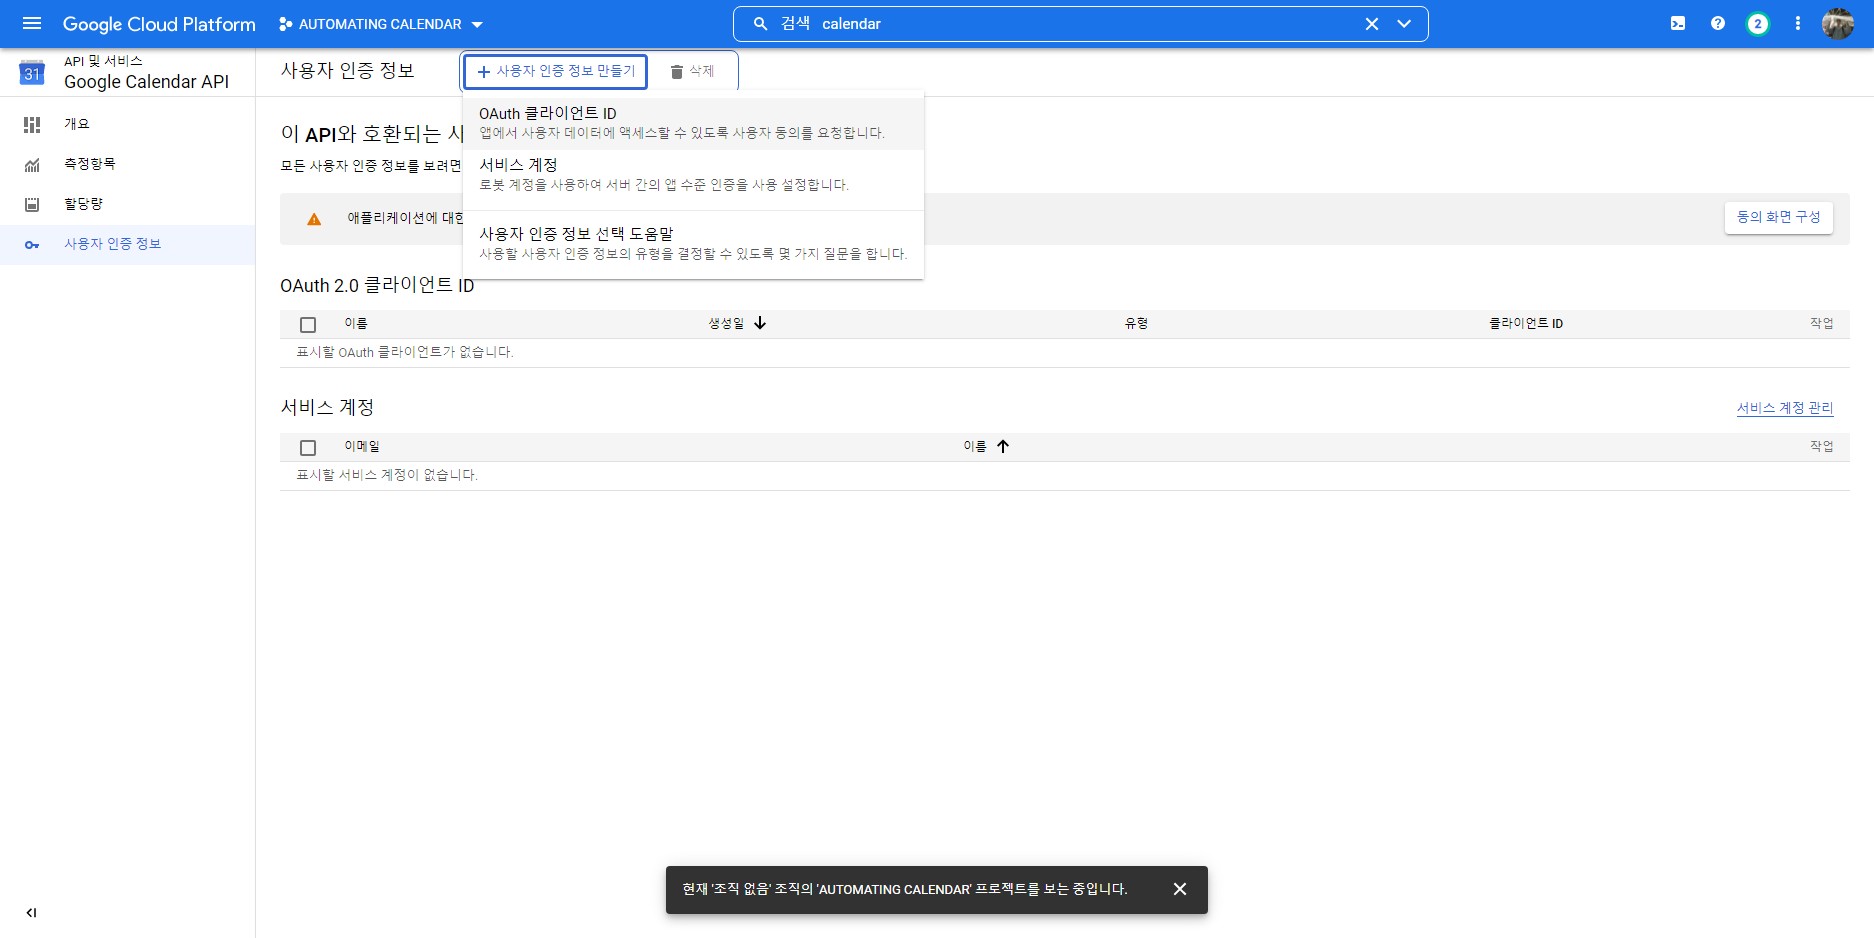Tick select-all checkbox in service accounts table

(x=308, y=448)
